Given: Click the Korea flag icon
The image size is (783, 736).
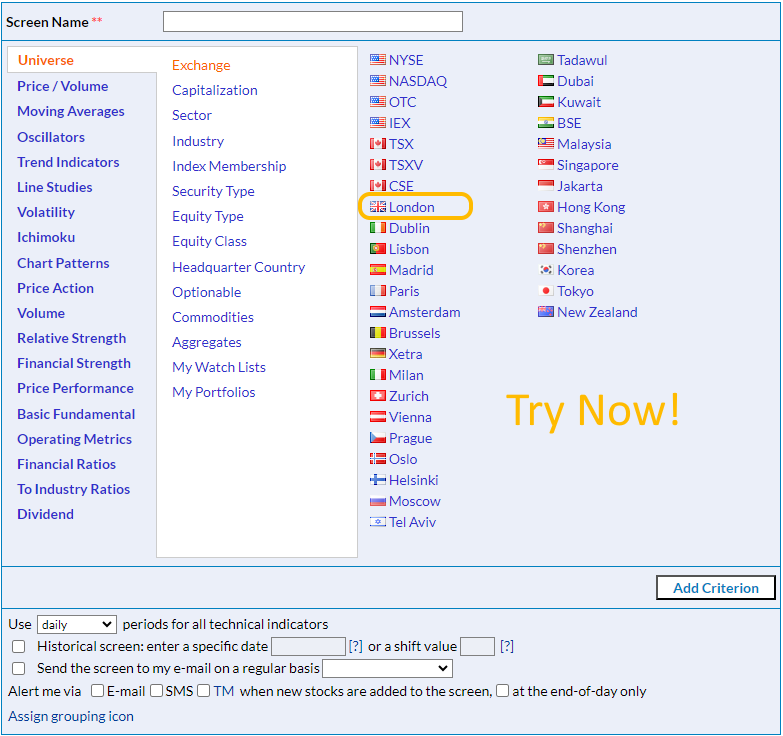Looking at the screenshot, I should click(546, 270).
